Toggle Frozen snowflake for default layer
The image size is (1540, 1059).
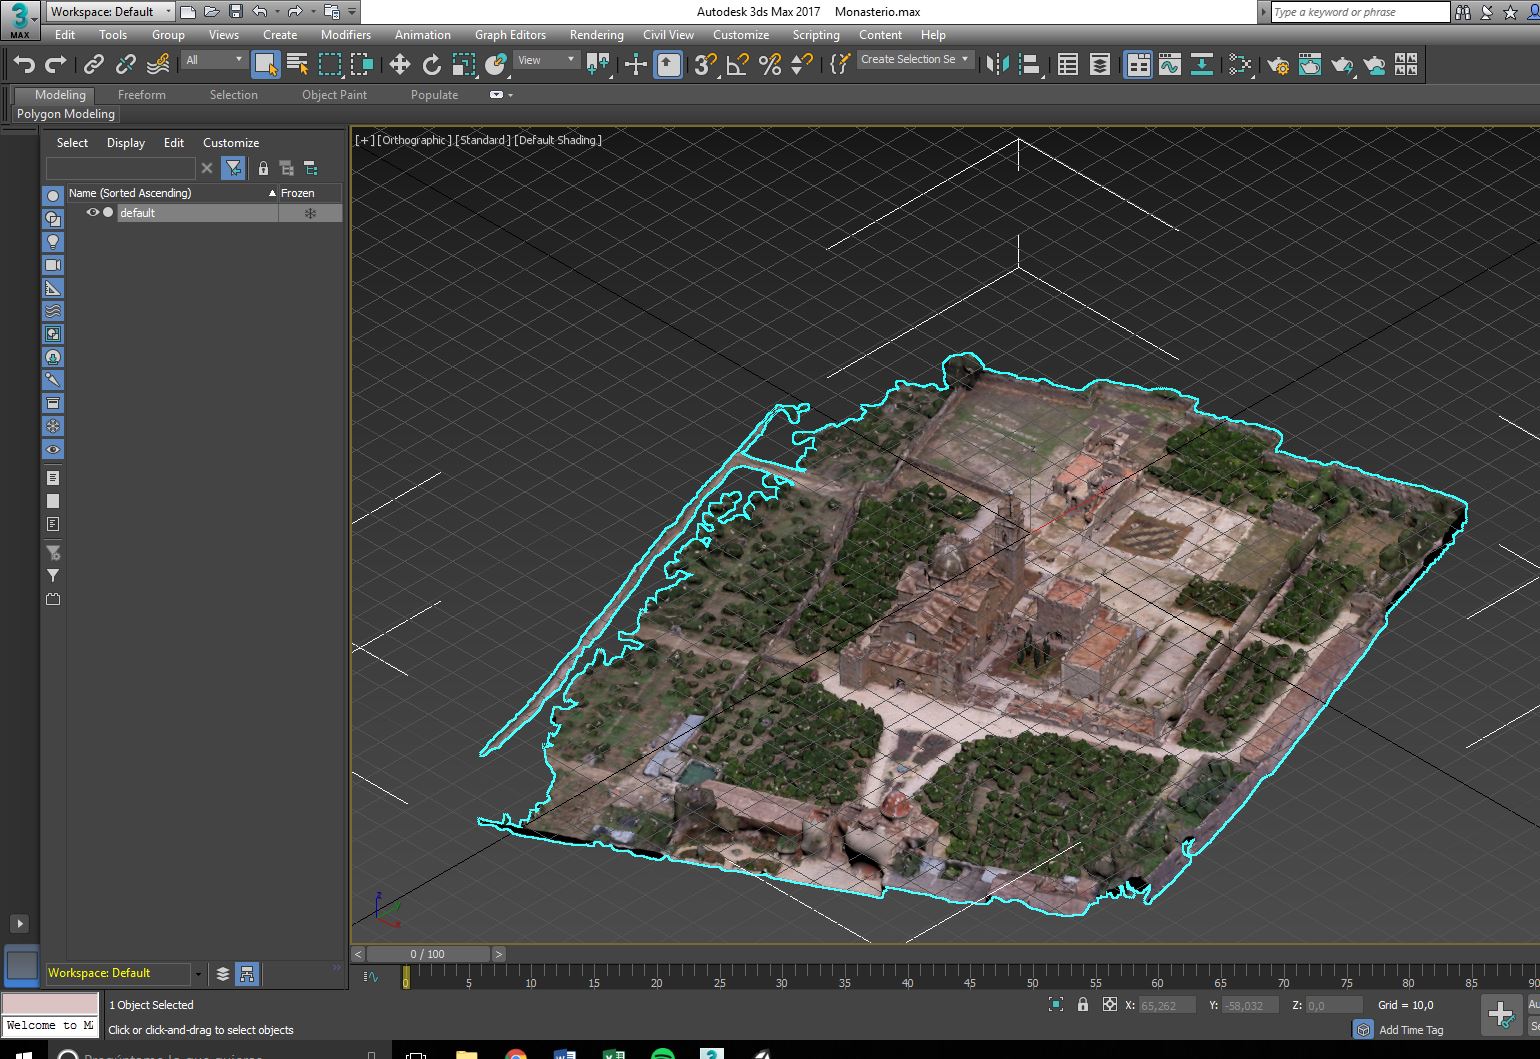(x=310, y=213)
